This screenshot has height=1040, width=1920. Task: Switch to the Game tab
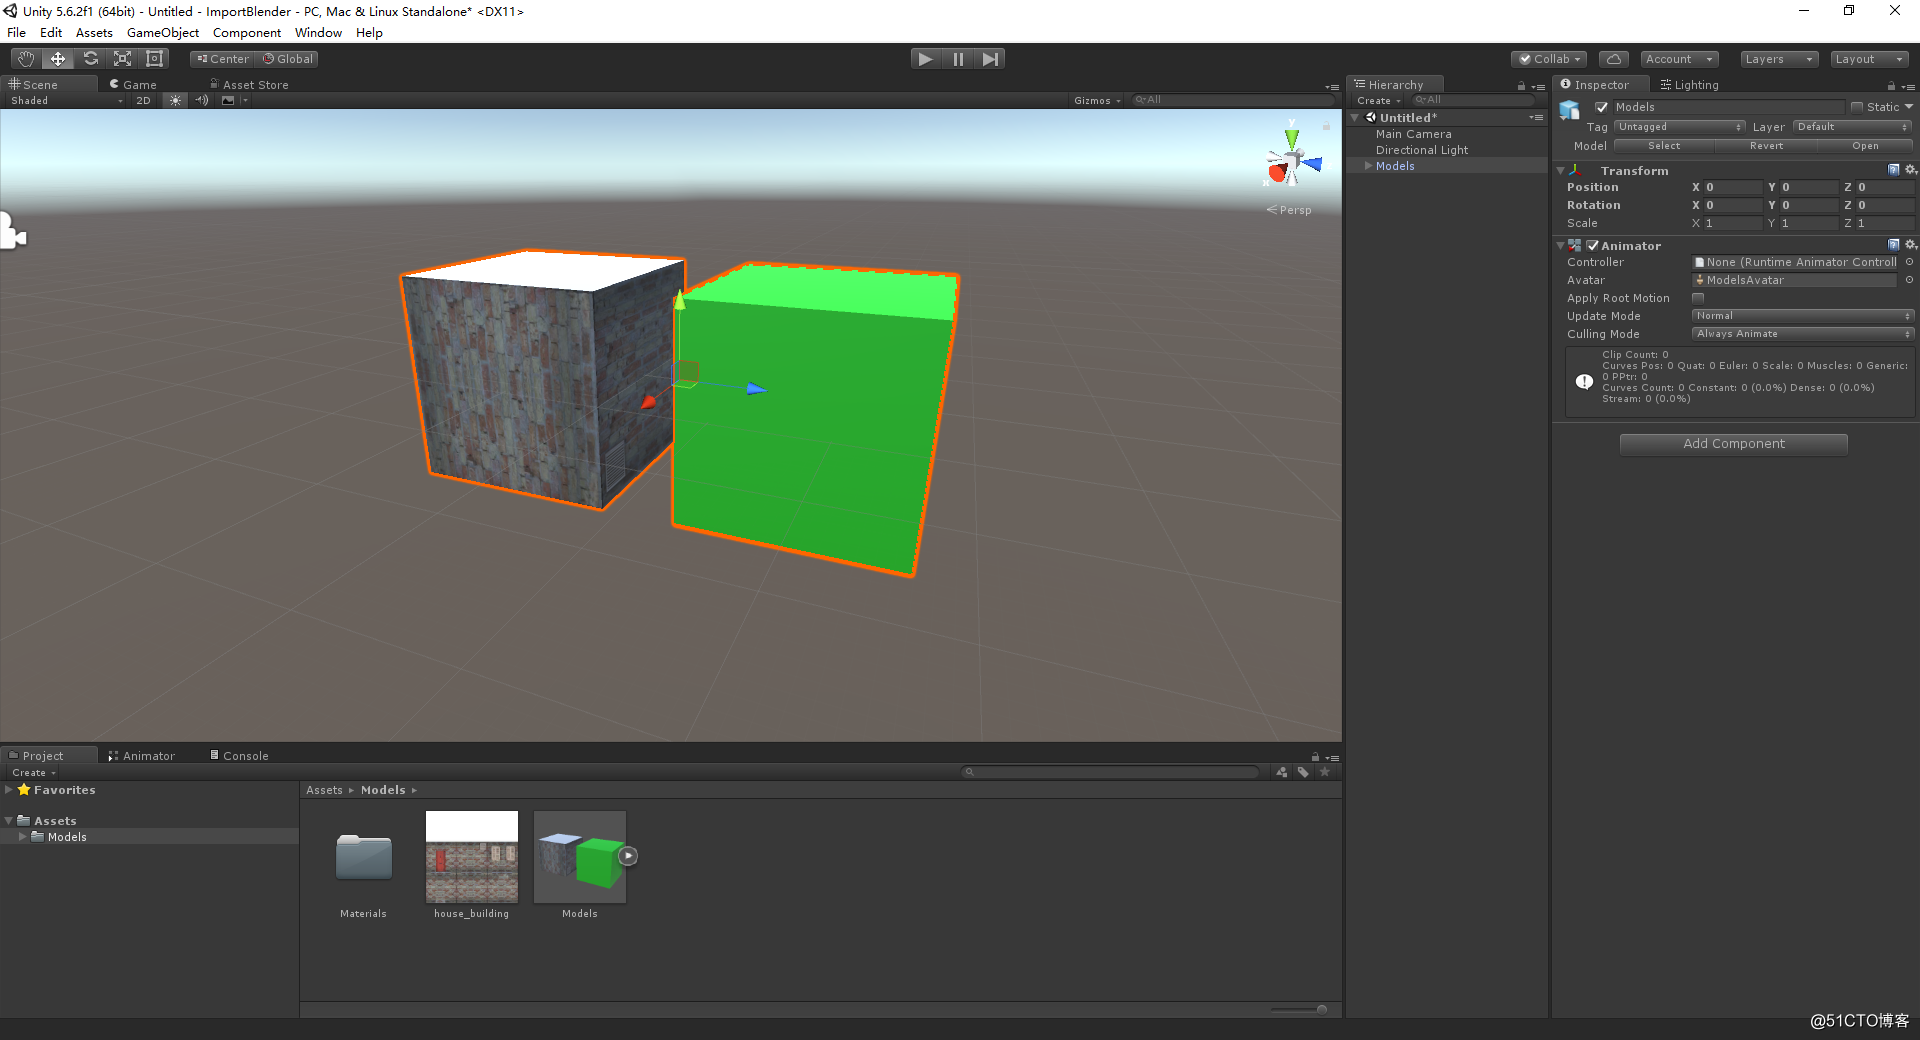pos(133,85)
